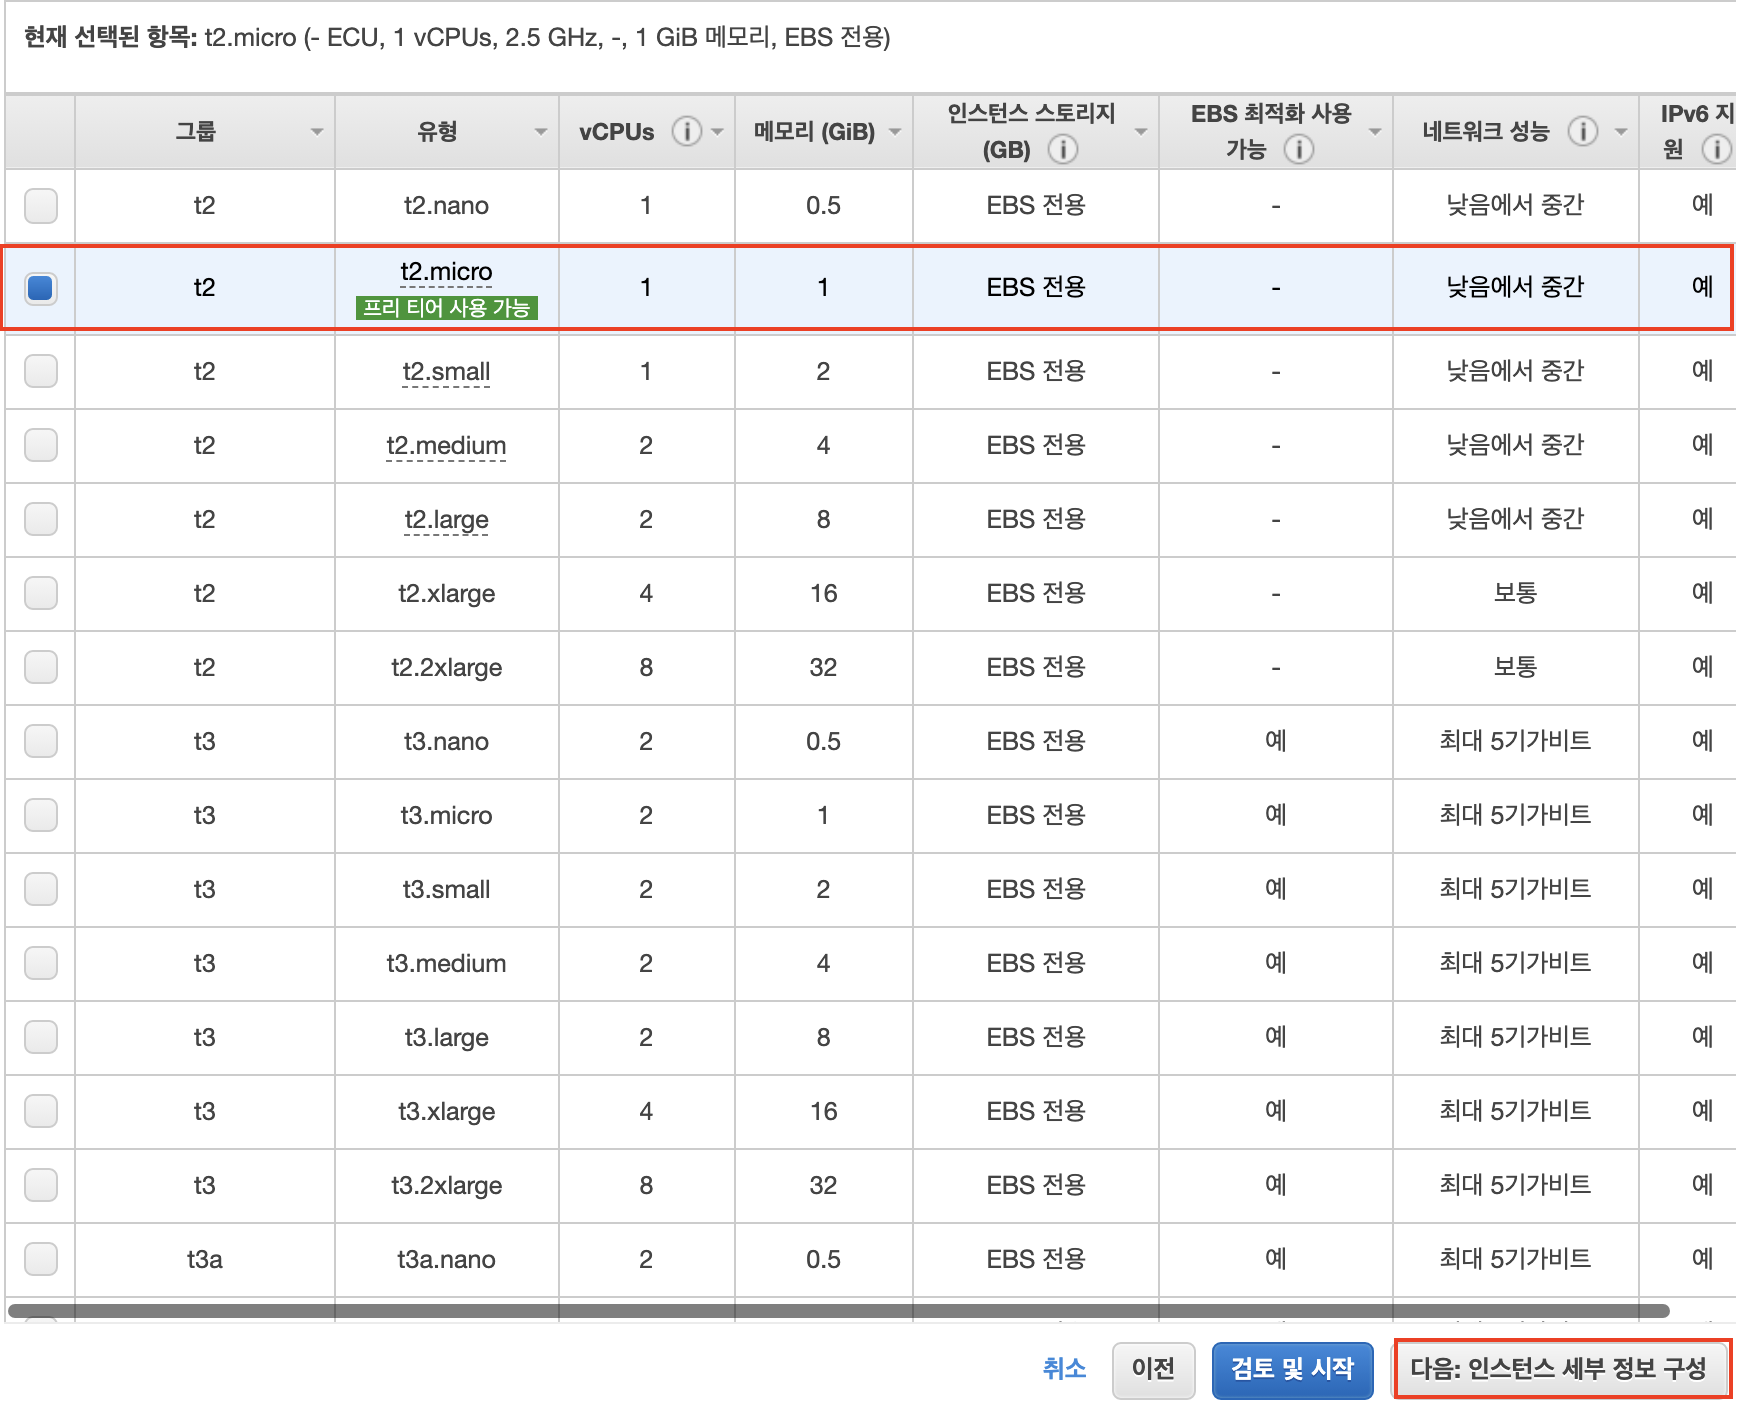Click the t3a group cell
The width and height of the screenshot is (1738, 1404).
pos(204,1260)
